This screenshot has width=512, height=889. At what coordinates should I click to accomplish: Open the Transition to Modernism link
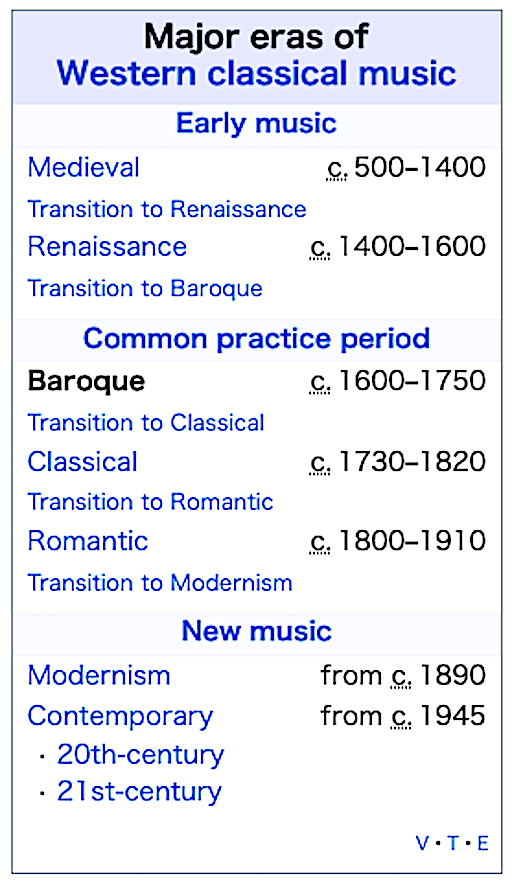160,583
